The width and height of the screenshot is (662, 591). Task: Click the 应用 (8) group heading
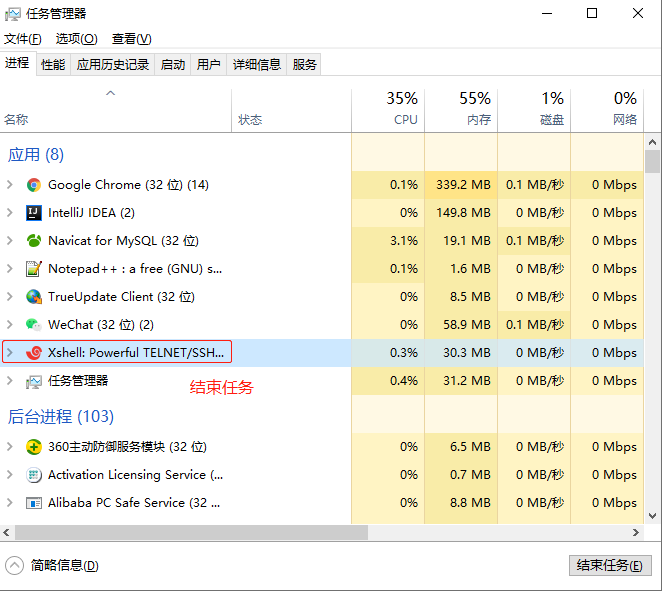35,155
